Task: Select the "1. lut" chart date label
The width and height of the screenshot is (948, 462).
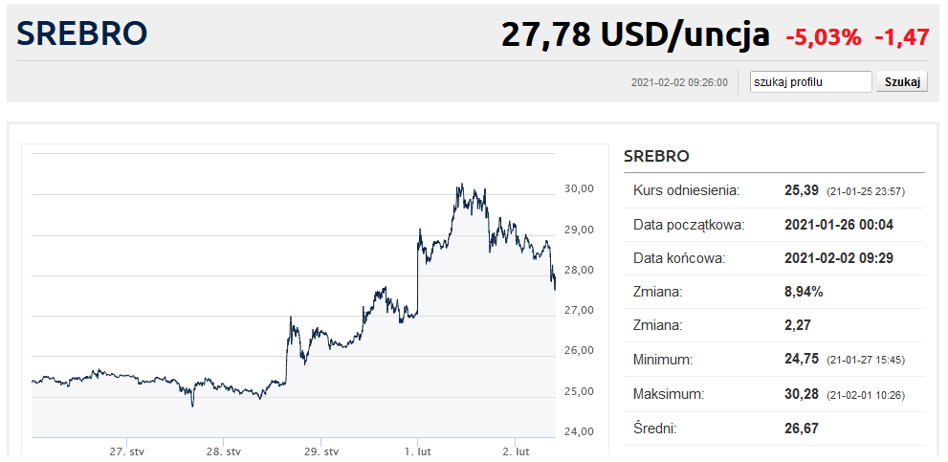Action: 417,452
